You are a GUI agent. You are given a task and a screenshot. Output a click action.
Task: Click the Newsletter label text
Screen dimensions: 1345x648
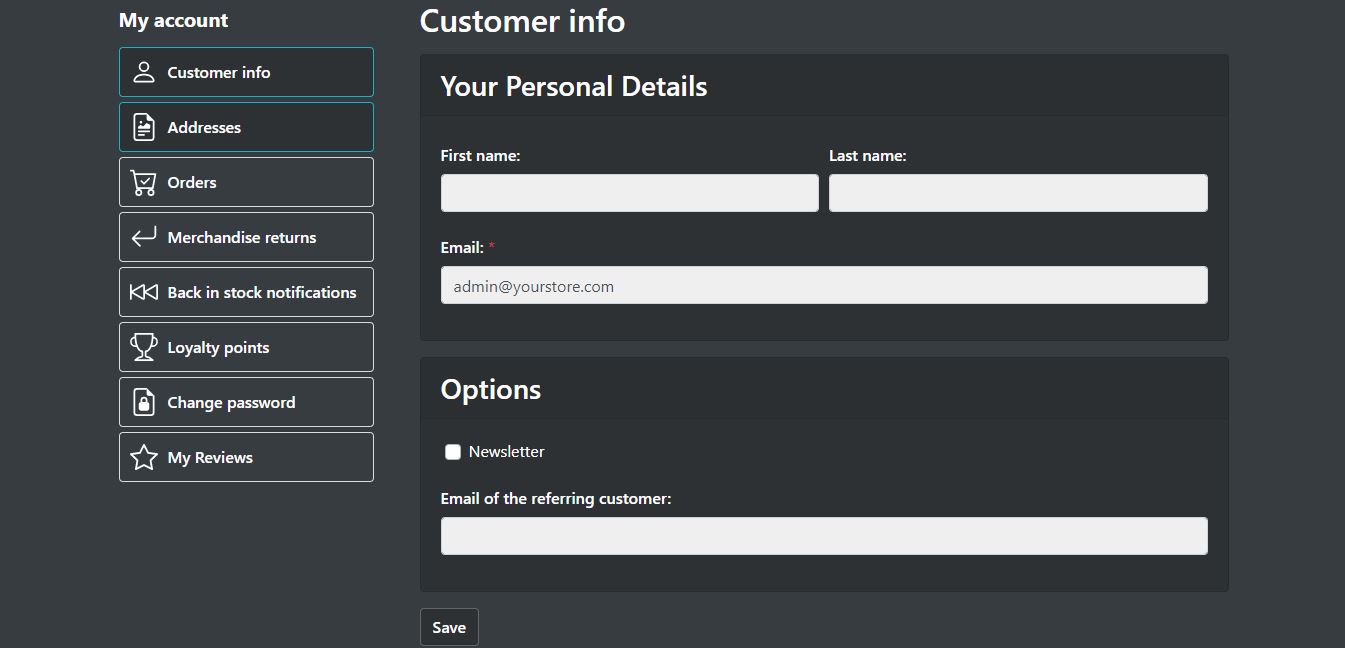pyautogui.click(x=506, y=452)
